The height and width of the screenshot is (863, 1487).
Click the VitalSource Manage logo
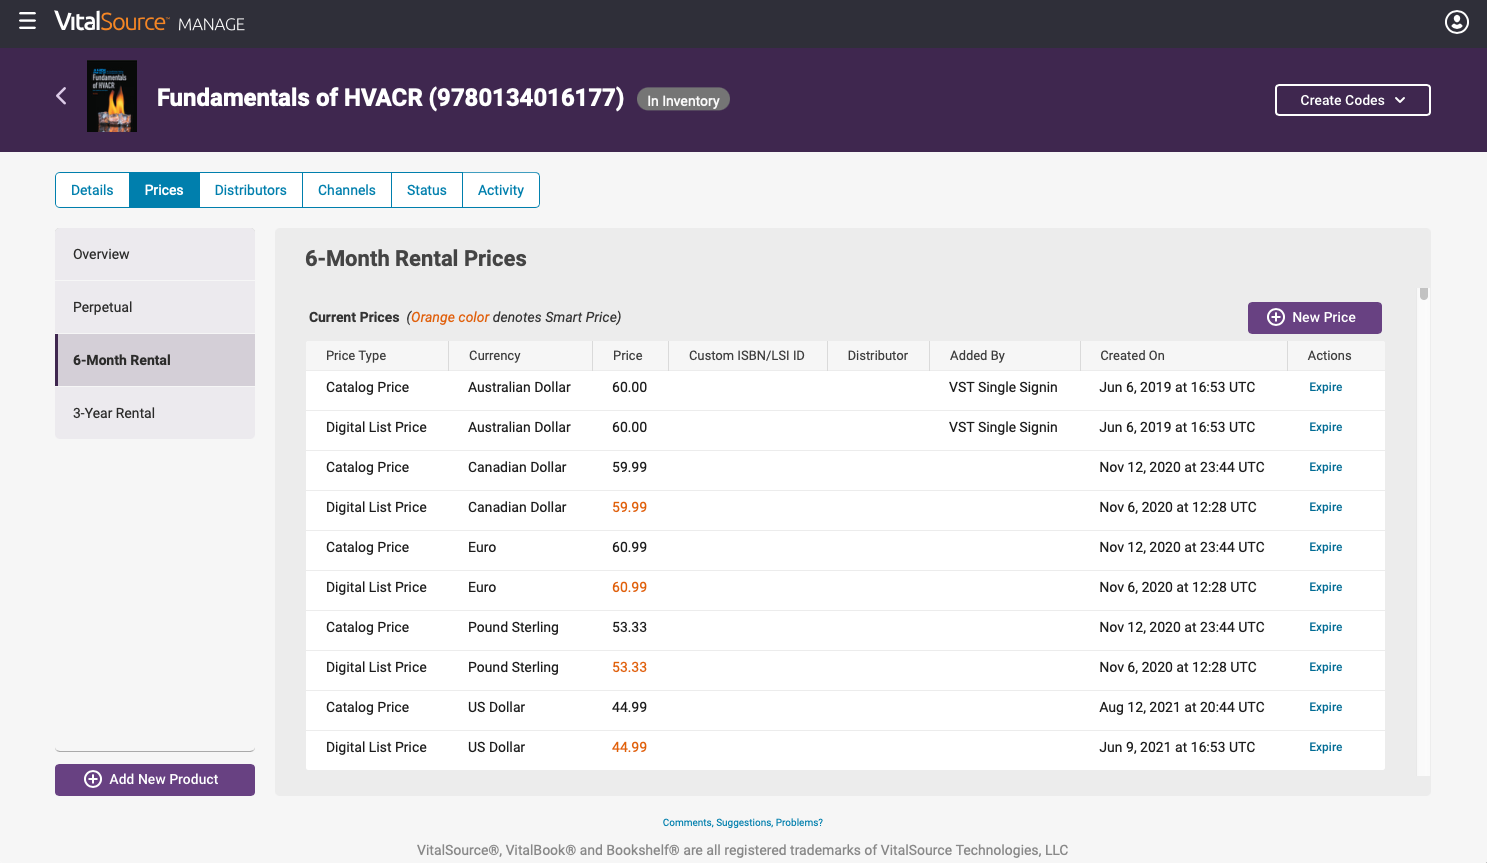point(150,22)
